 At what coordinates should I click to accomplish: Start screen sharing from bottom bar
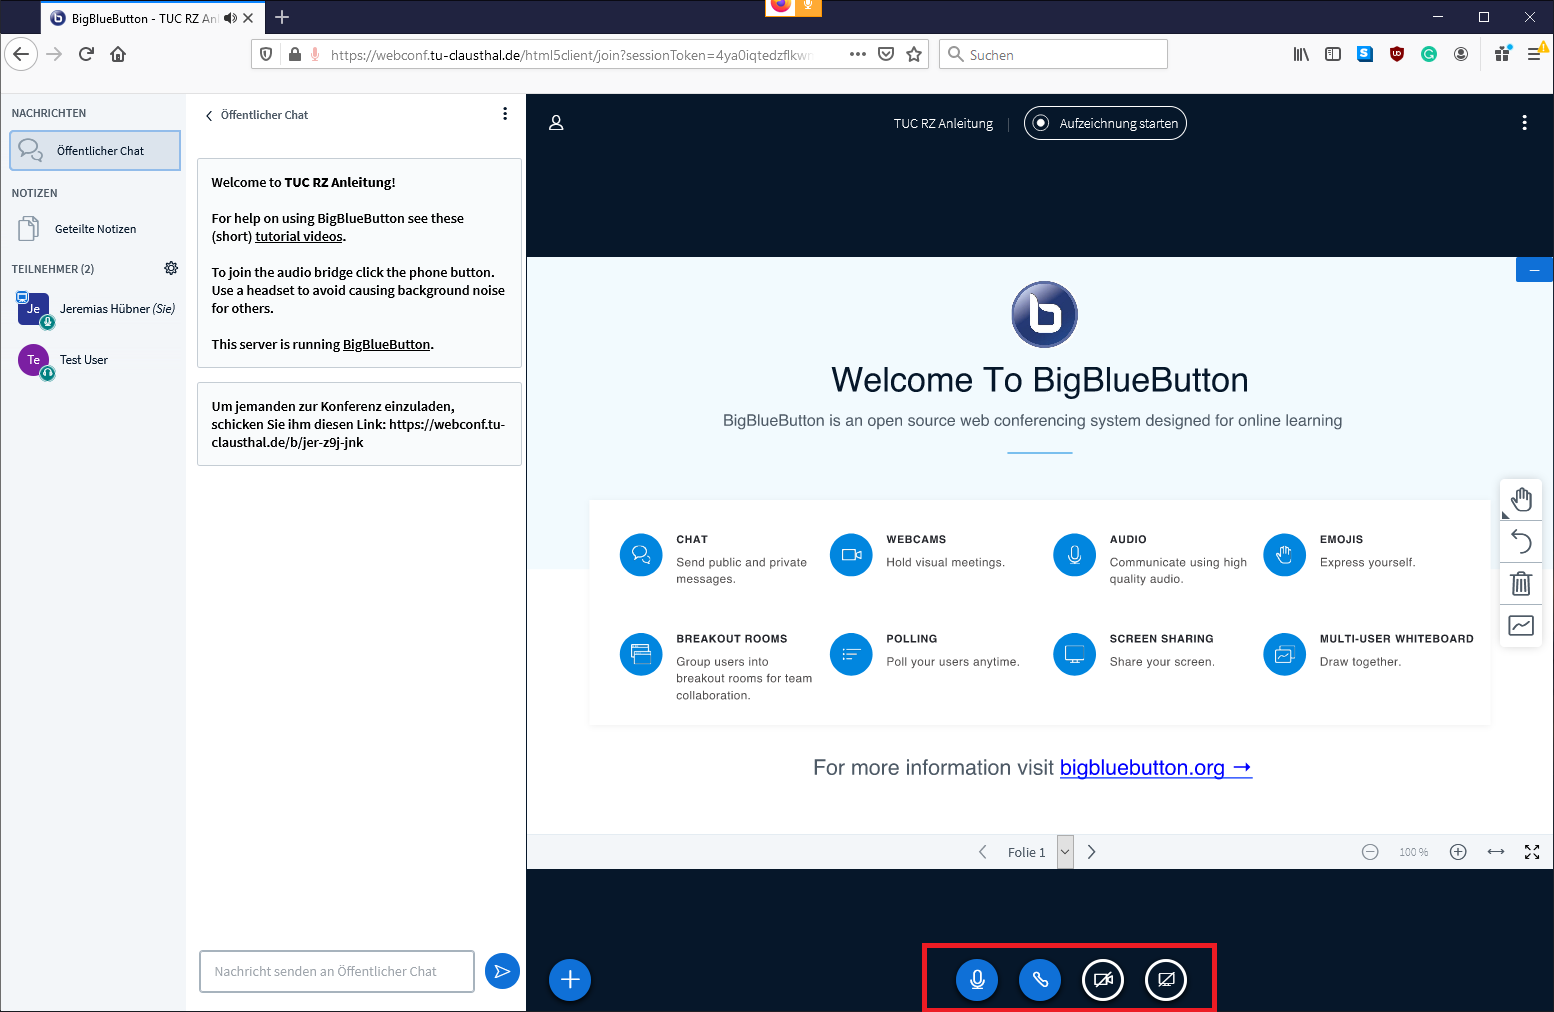click(x=1166, y=980)
